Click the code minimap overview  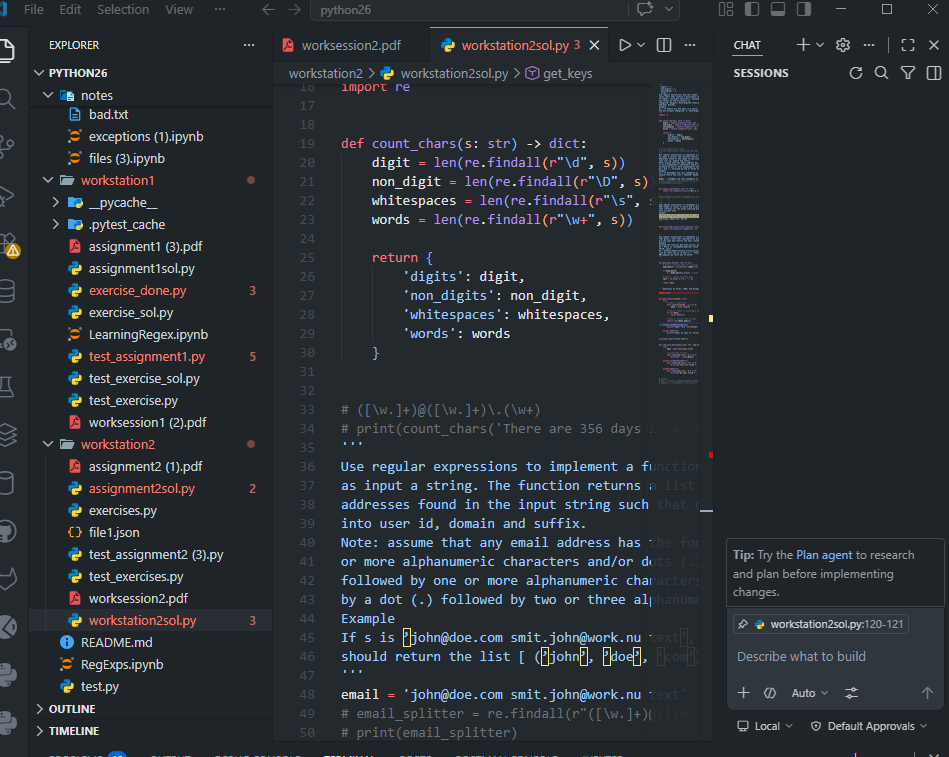coord(678,235)
